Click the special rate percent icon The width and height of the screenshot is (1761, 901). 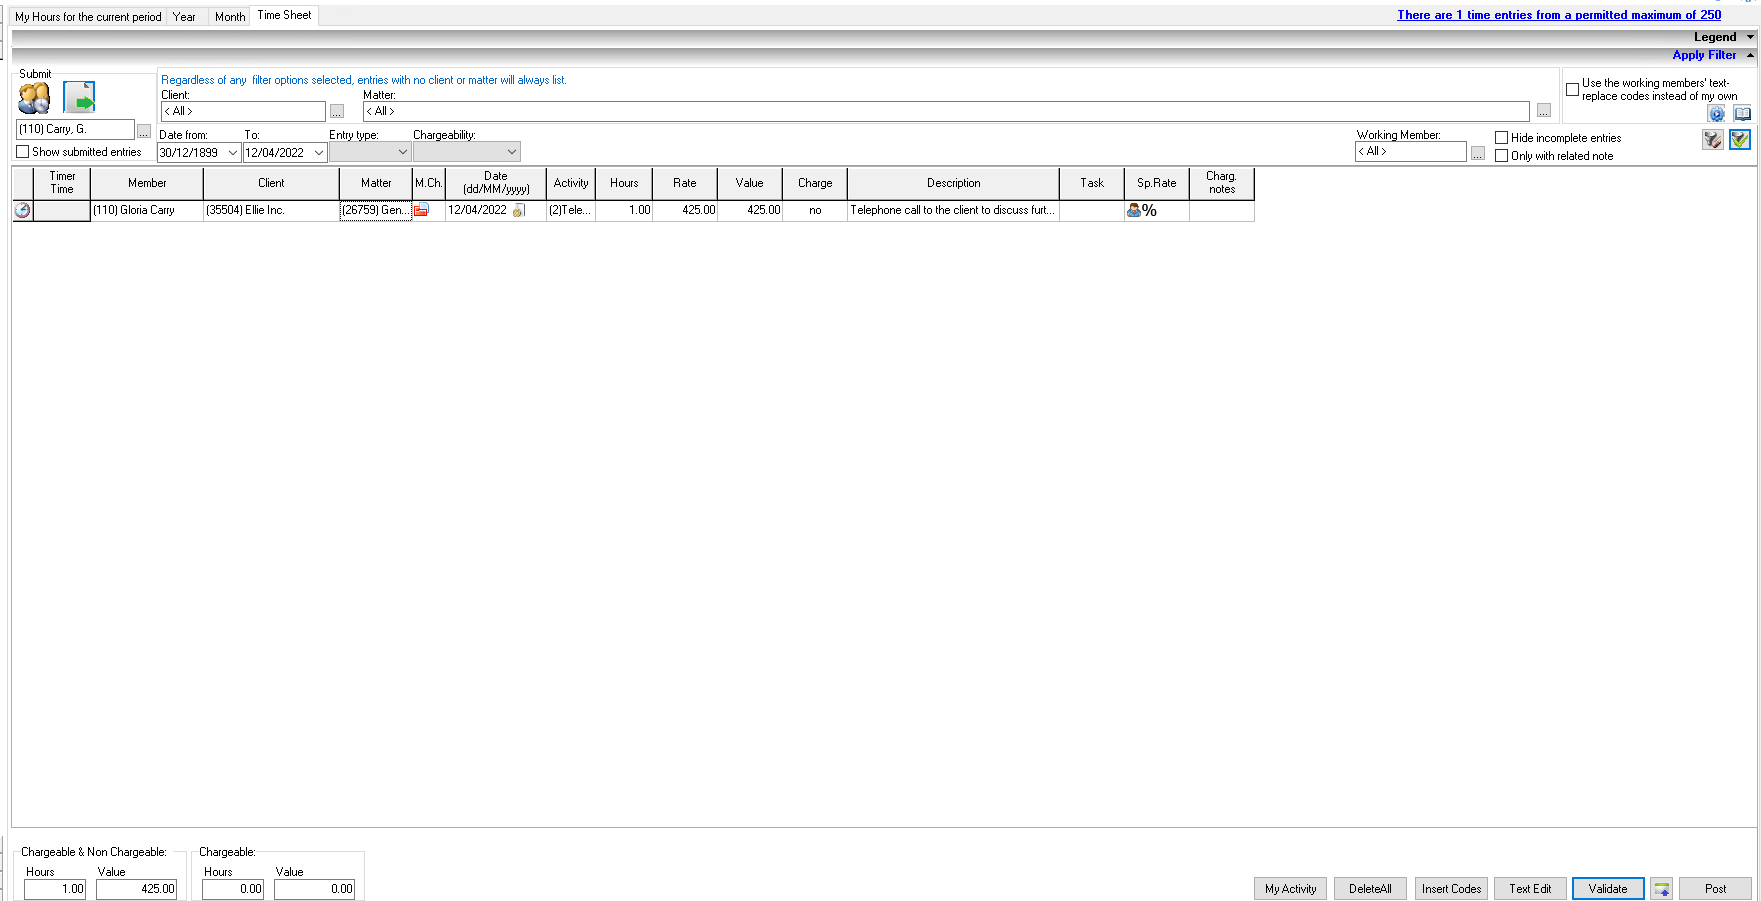tap(1142, 210)
